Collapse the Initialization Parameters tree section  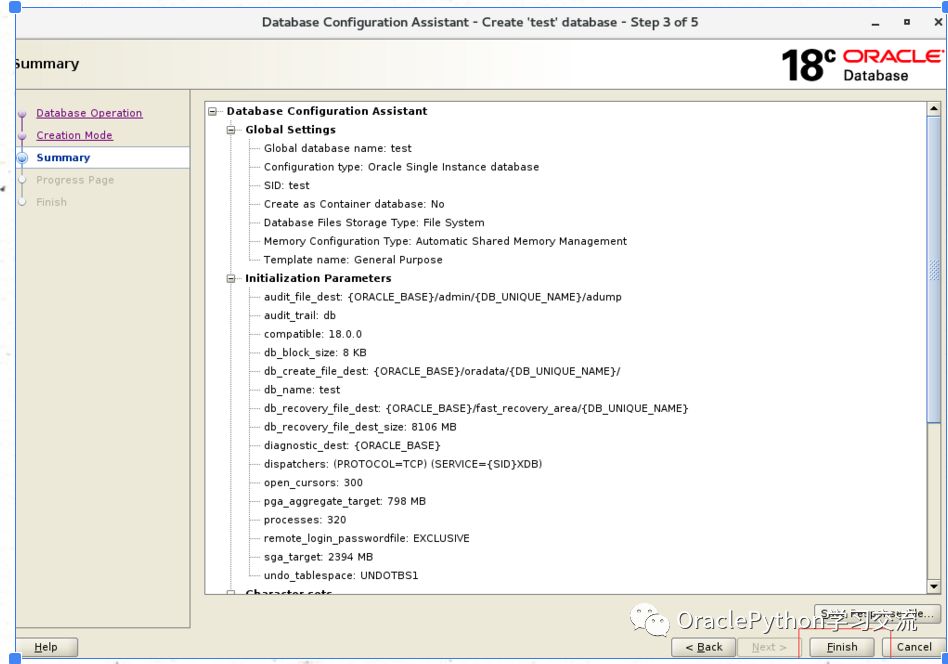point(231,279)
